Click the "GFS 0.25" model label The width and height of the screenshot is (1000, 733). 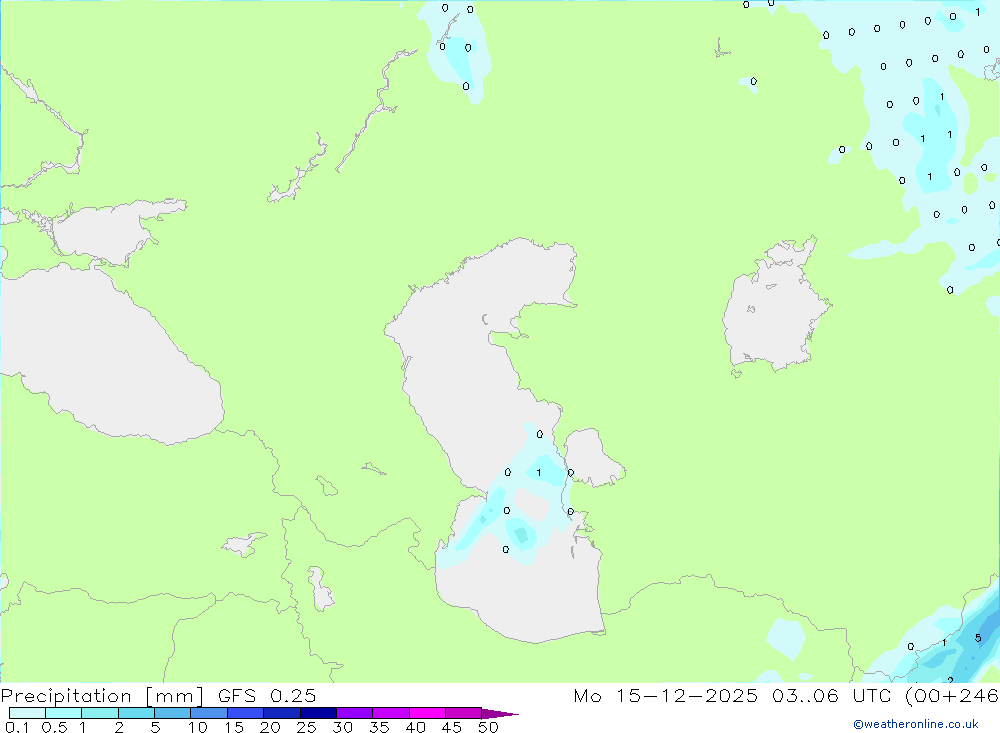[x=267, y=695]
